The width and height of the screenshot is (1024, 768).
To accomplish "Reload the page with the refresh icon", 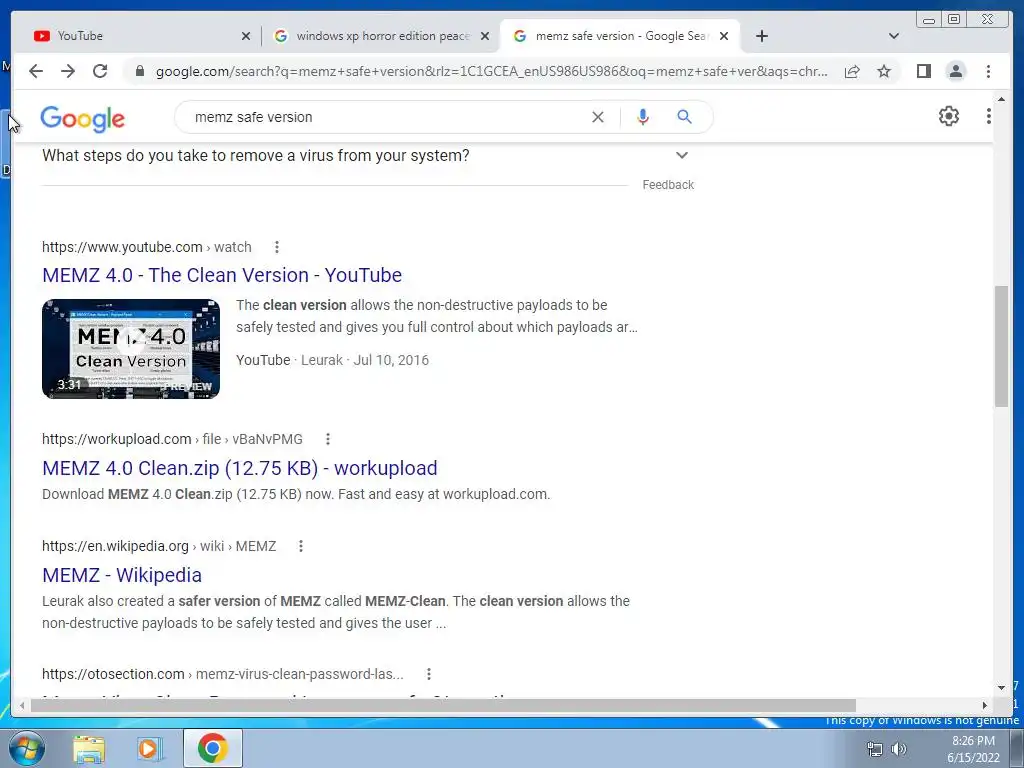I will tap(100, 71).
